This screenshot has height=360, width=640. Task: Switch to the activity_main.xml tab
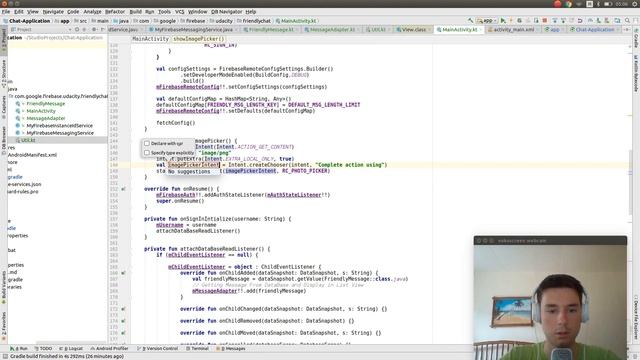point(513,29)
